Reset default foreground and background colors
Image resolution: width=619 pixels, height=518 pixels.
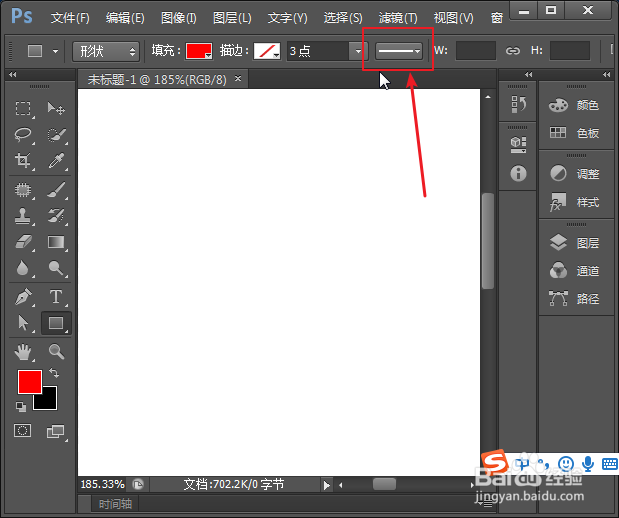[21, 407]
